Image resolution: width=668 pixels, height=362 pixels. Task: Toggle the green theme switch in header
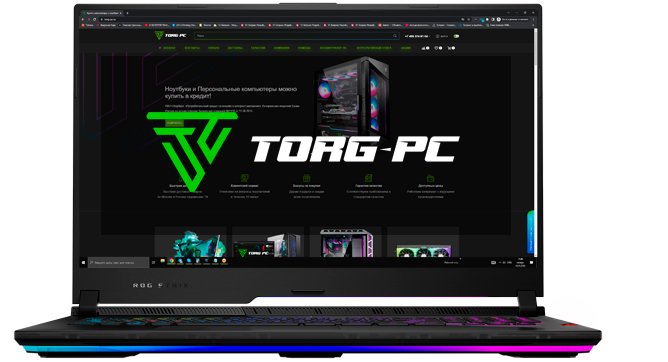point(456,36)
